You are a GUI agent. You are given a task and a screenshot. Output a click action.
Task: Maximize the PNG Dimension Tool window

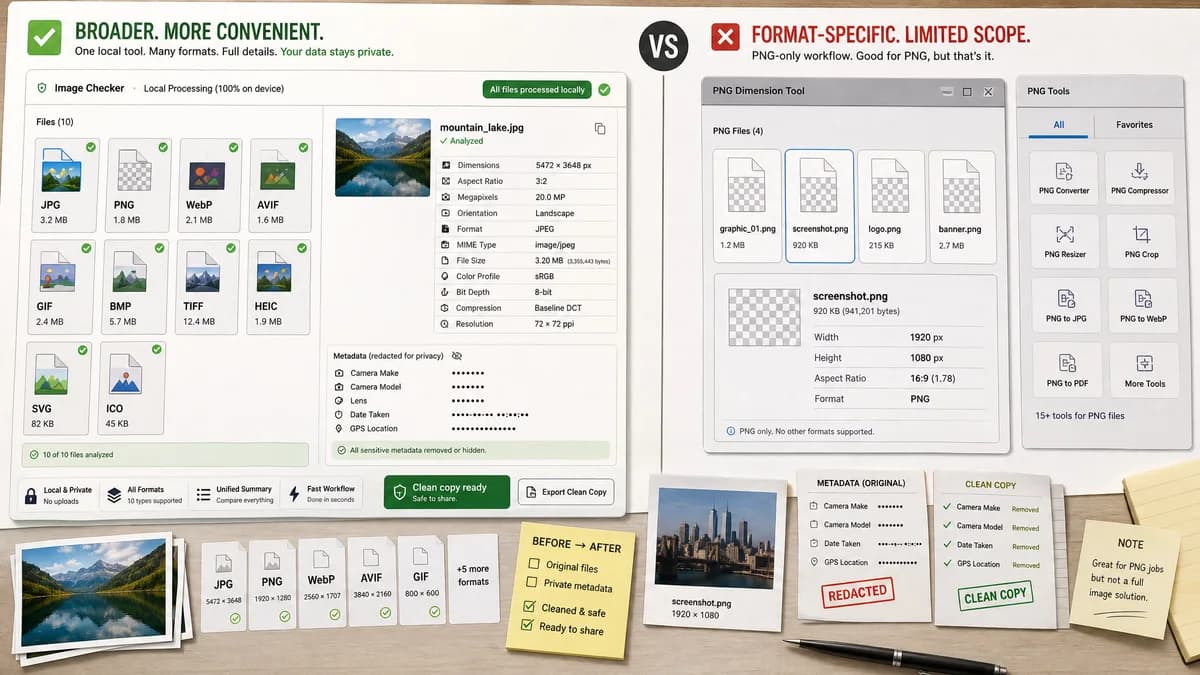coord(967,91)
